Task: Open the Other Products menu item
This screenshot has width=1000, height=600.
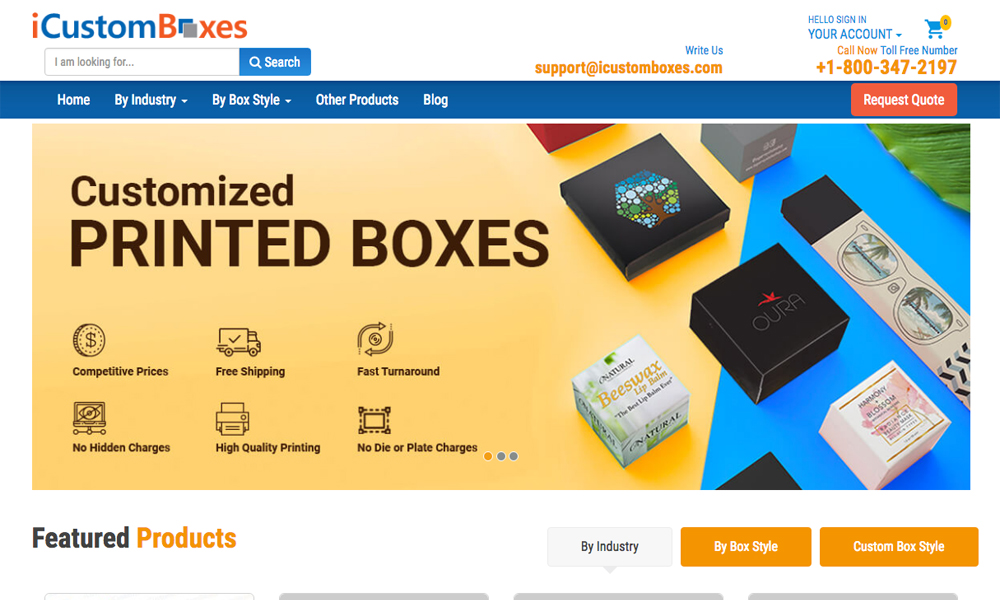Action: [357, 100]
